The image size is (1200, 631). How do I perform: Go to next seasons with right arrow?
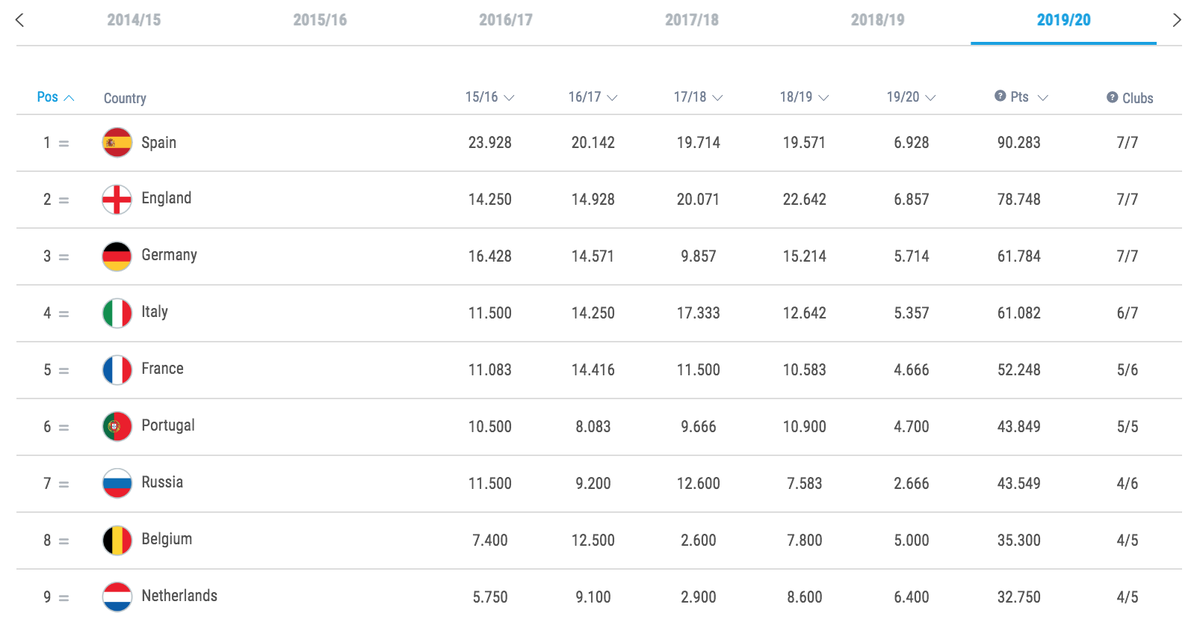tap(1177, 20)
